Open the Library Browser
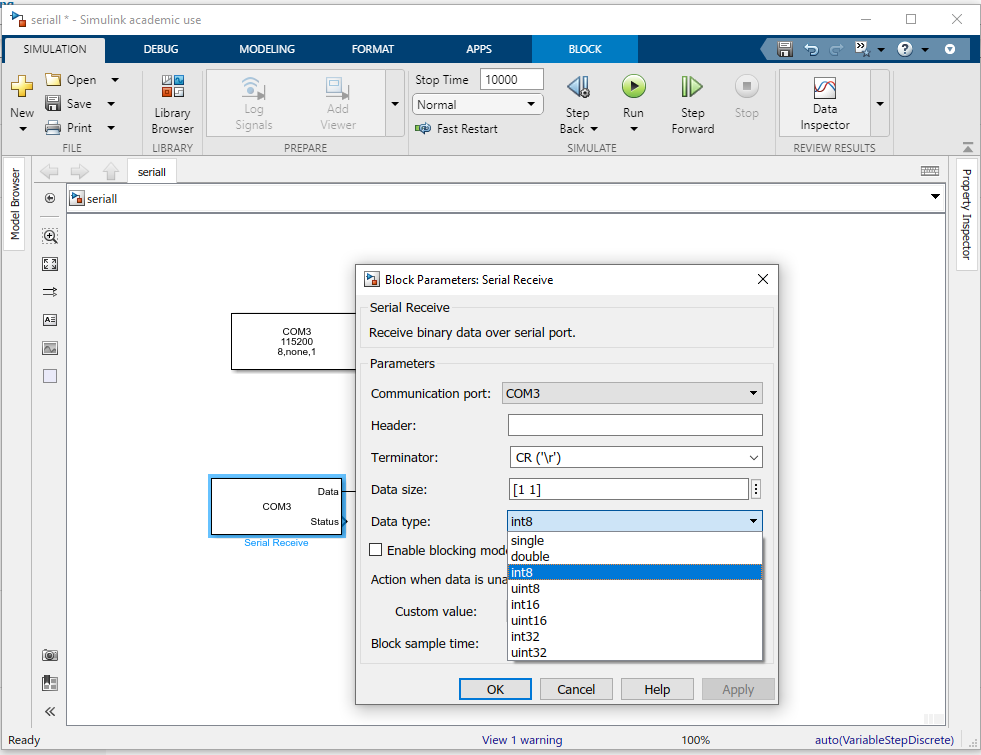981x755 pixels. point(172,104)
